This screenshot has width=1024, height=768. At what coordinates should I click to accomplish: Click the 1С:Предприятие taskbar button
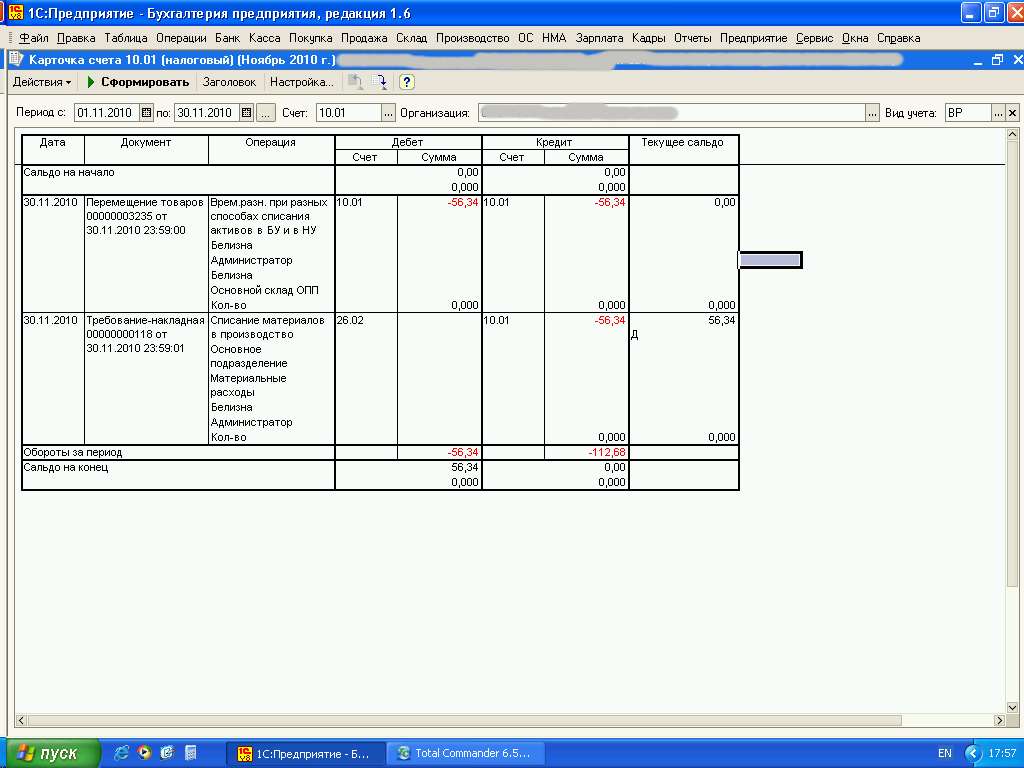(305, 754)
